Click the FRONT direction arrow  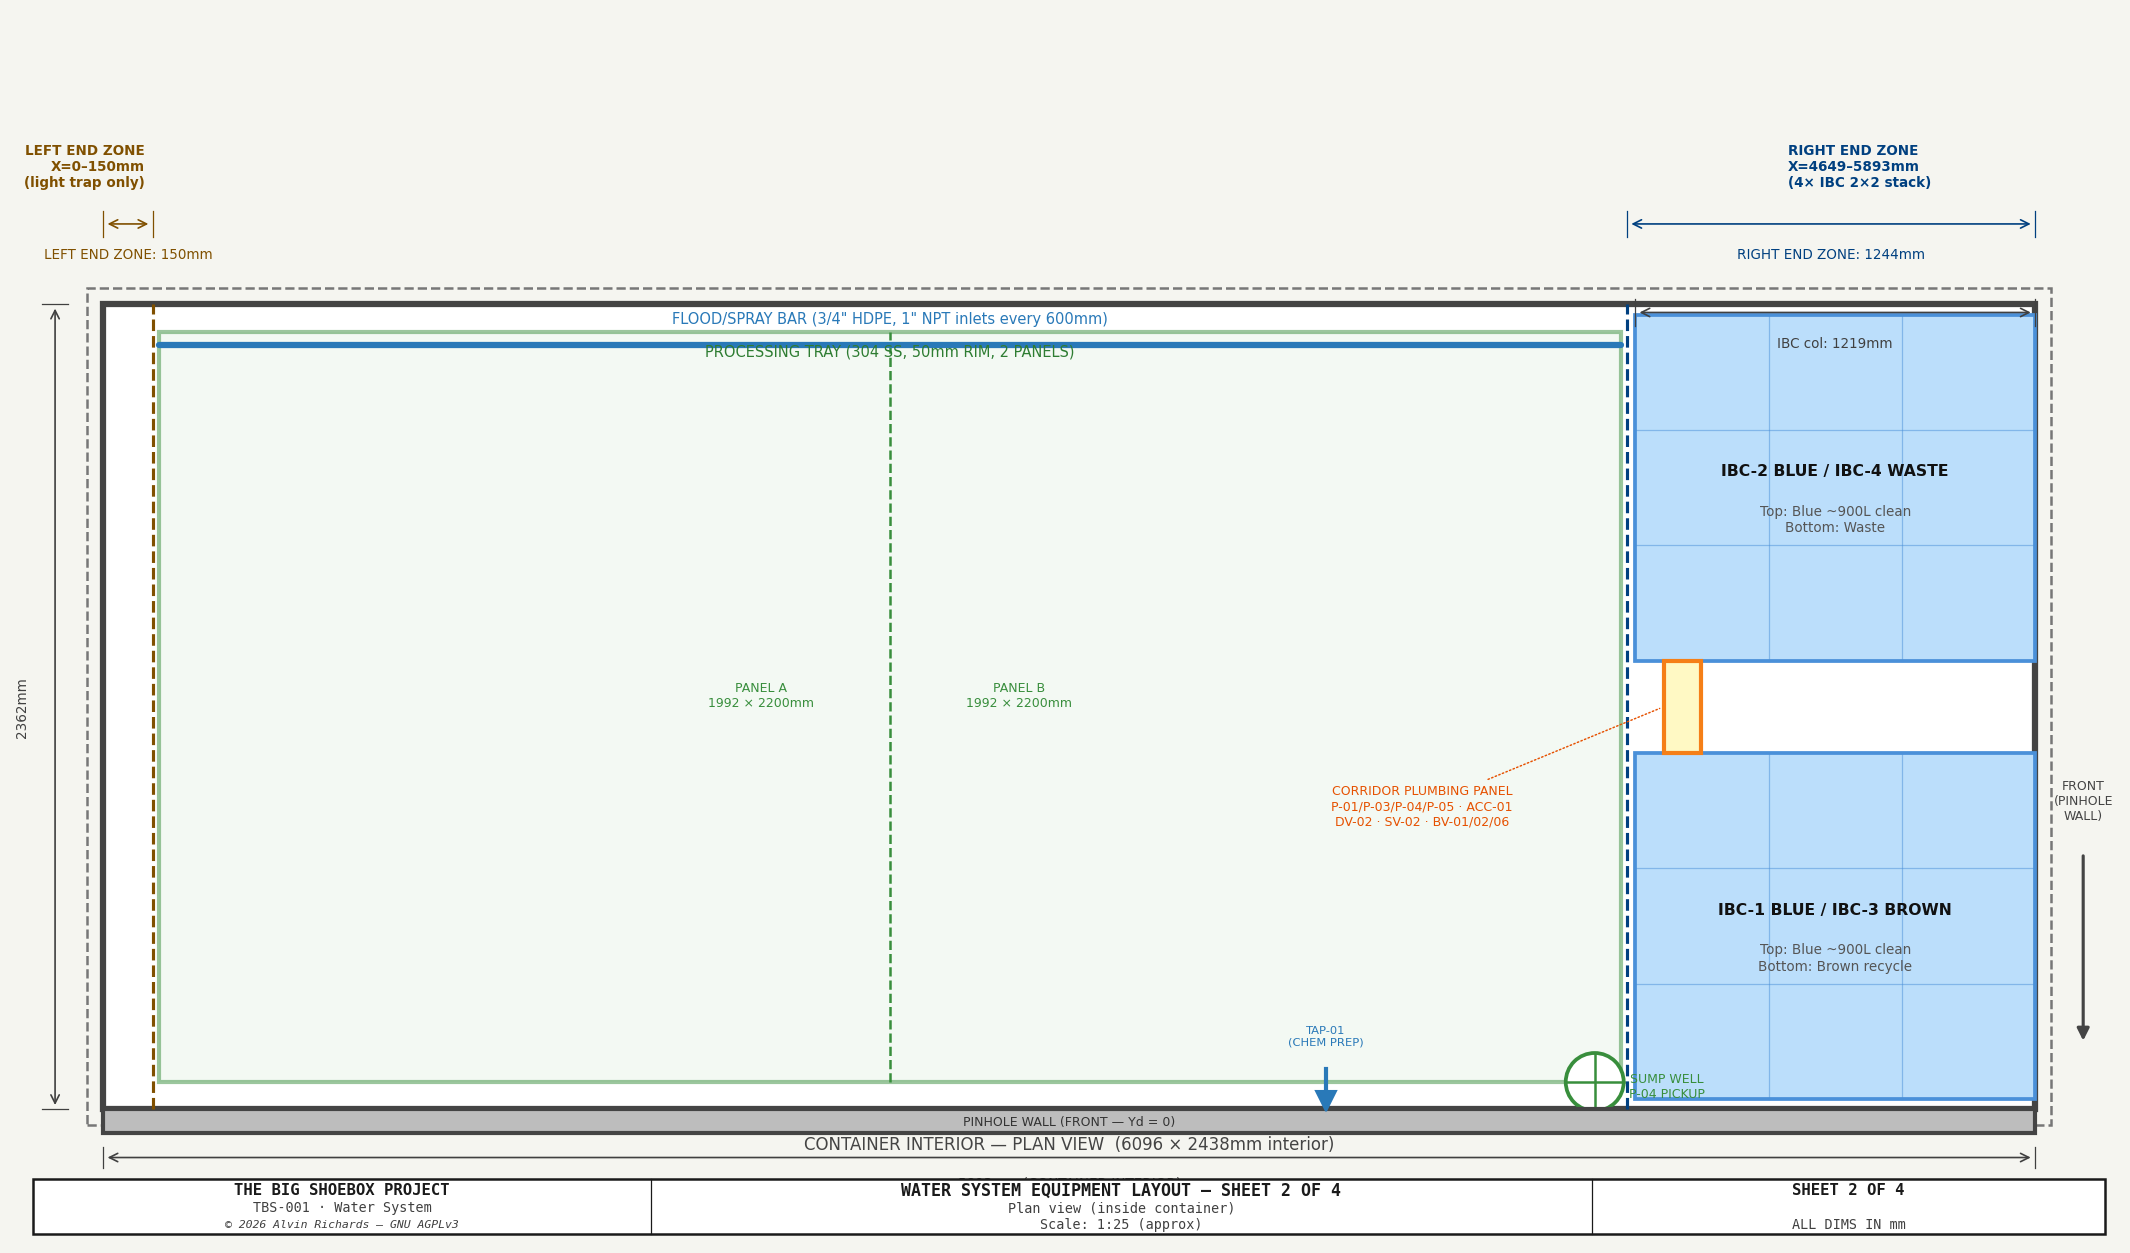click(2083, 947)
